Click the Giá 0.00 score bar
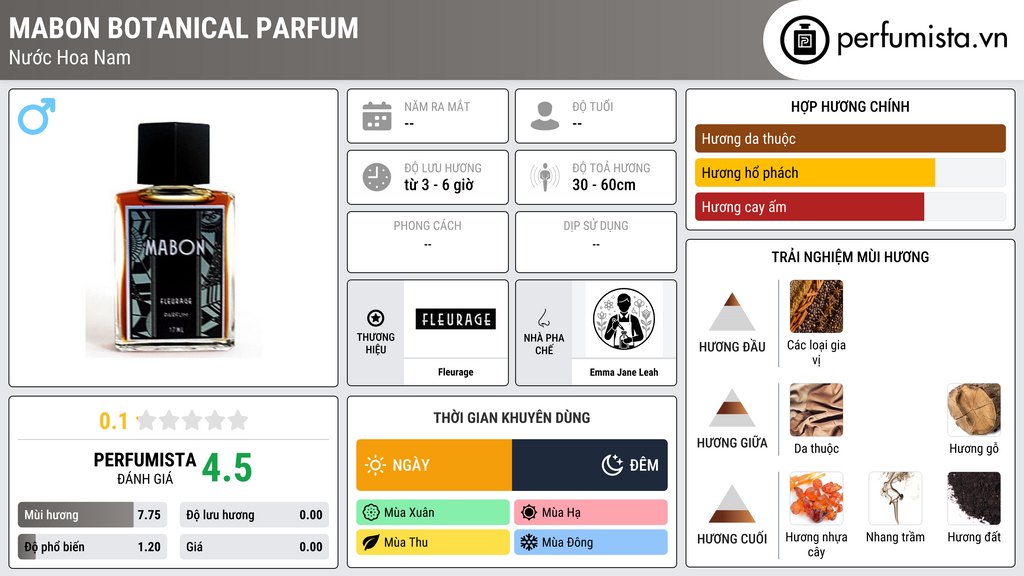This screenshot has height=576, width=1024. point(254,547)
